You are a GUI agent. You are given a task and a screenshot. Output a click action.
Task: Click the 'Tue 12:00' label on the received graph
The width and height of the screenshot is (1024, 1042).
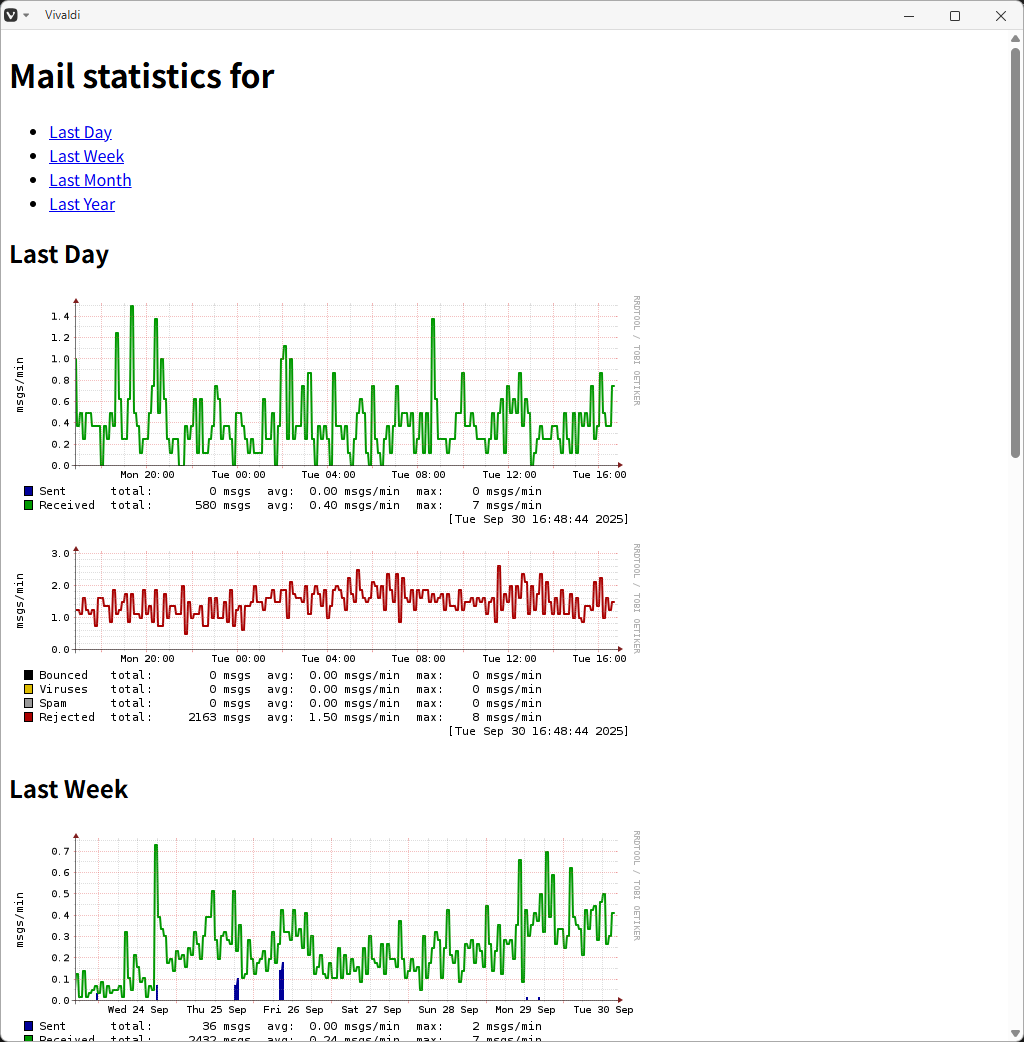[x=509, y=474]
